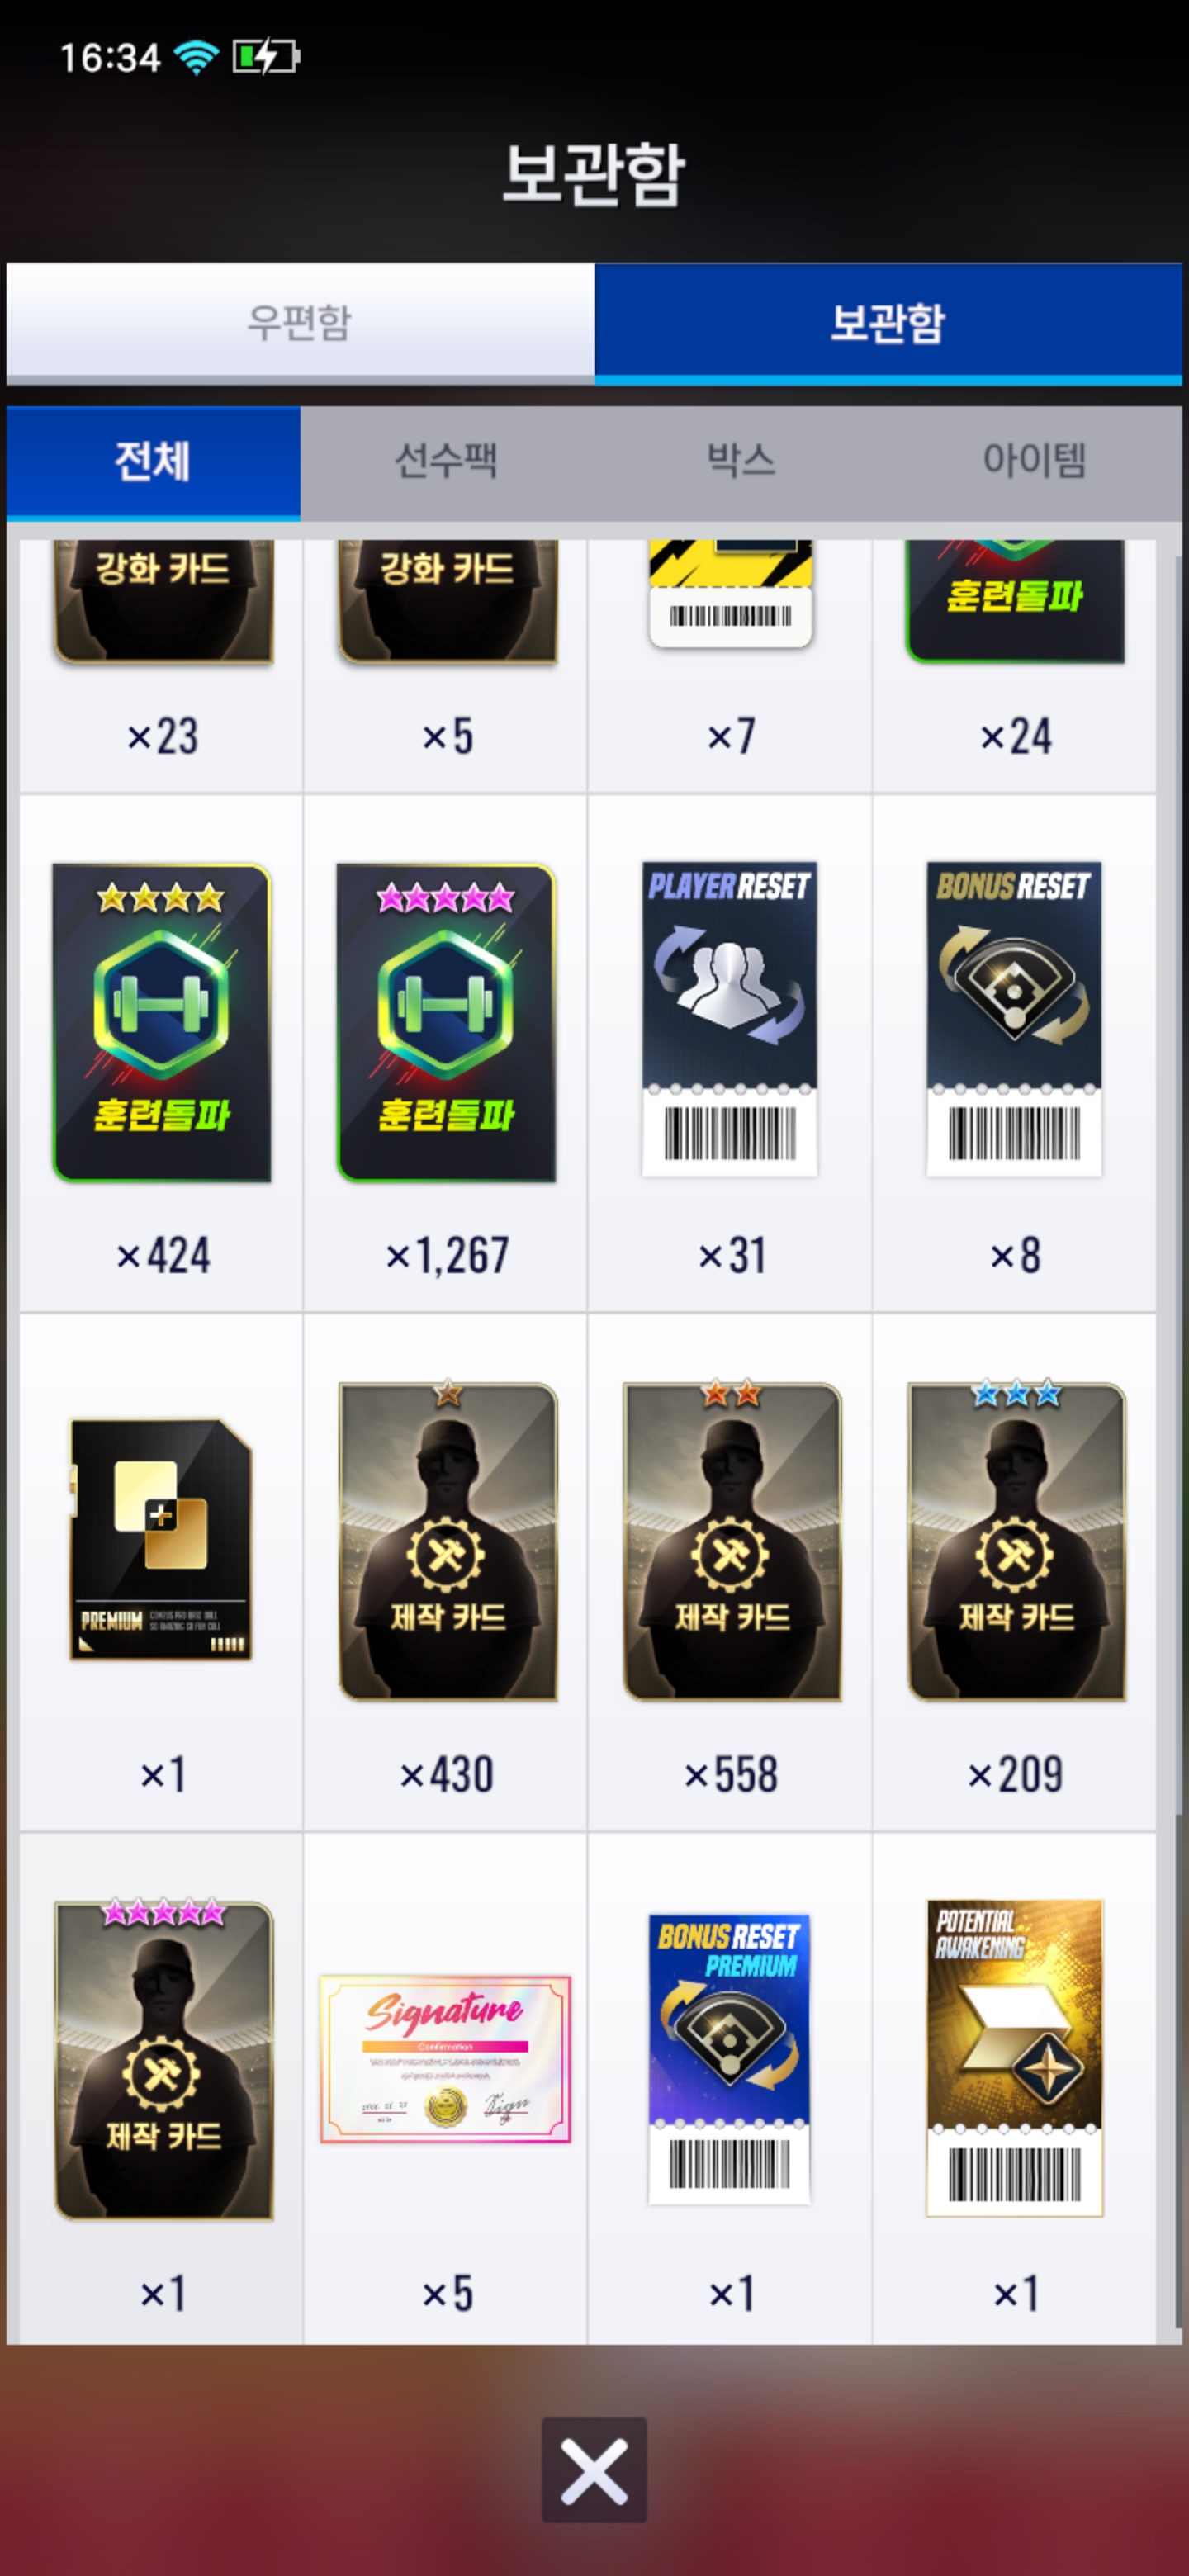Open the five-star pink 제작 카드
This screenshot has width=1189, height=2576.
tap(163, 2059)
